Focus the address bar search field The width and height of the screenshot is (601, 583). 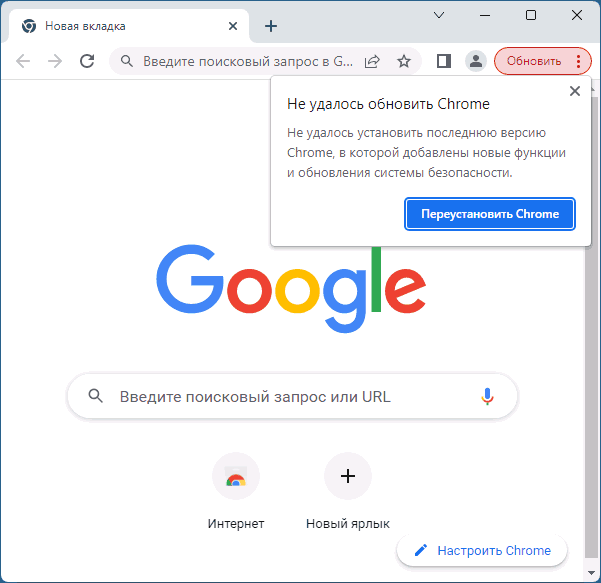tap(248, 61)
